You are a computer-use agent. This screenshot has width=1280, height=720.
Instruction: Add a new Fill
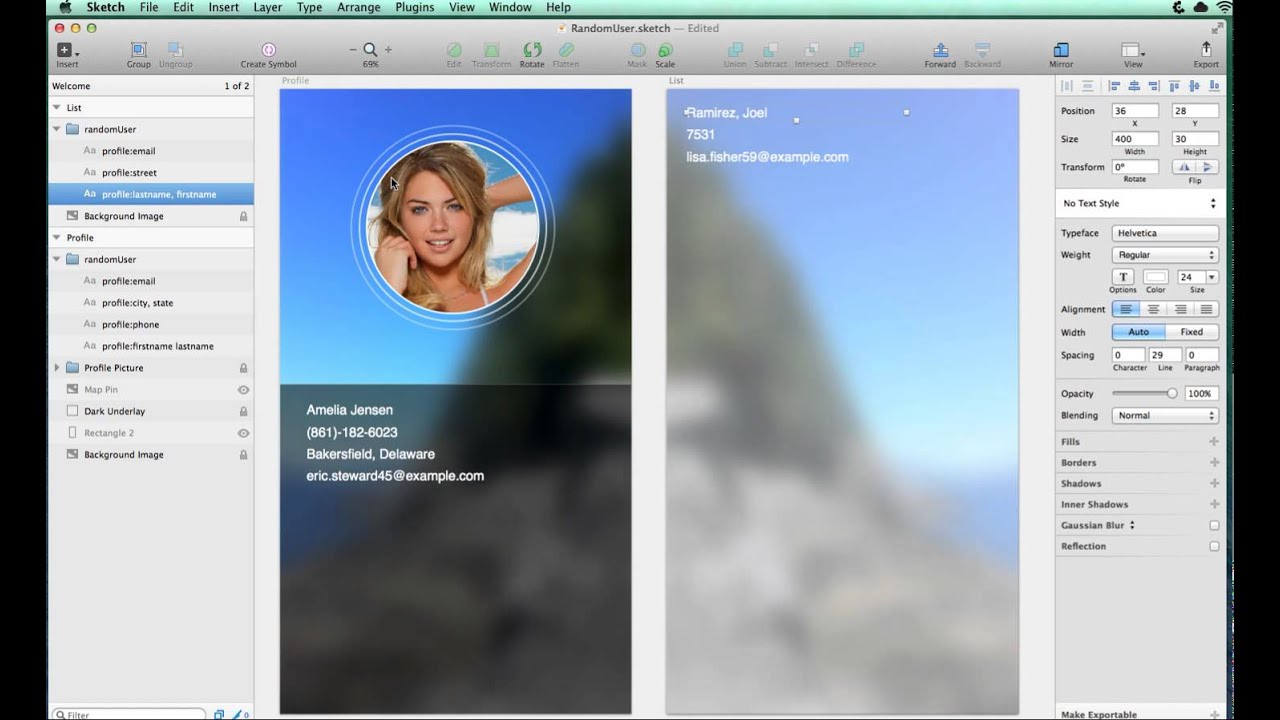coord(1214,441)
